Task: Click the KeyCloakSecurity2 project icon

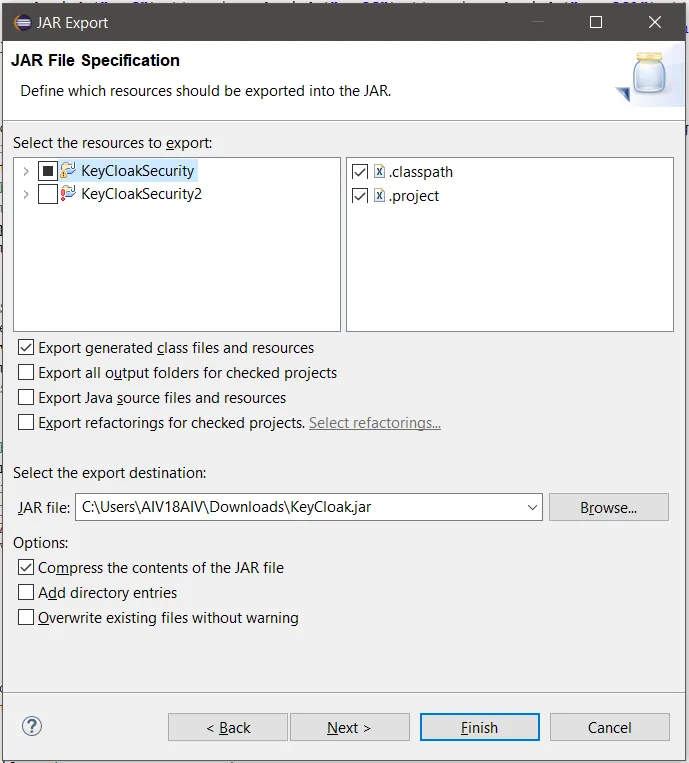Action: tap(68, 194)
